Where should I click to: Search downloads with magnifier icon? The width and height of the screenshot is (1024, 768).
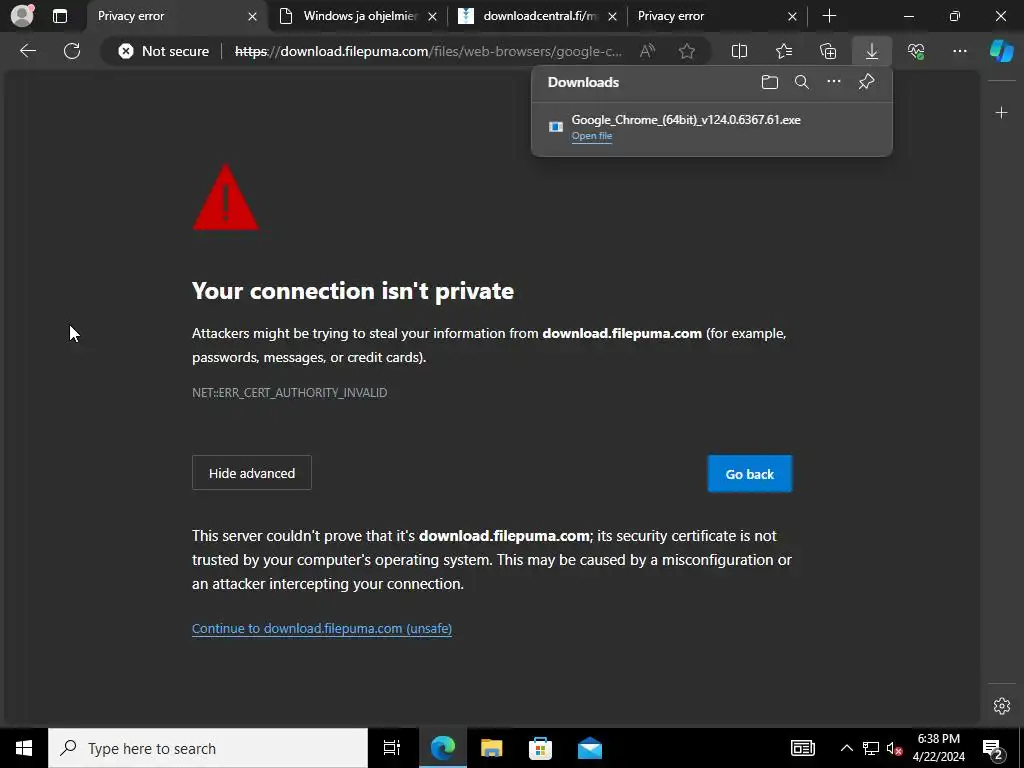[802, 82]
